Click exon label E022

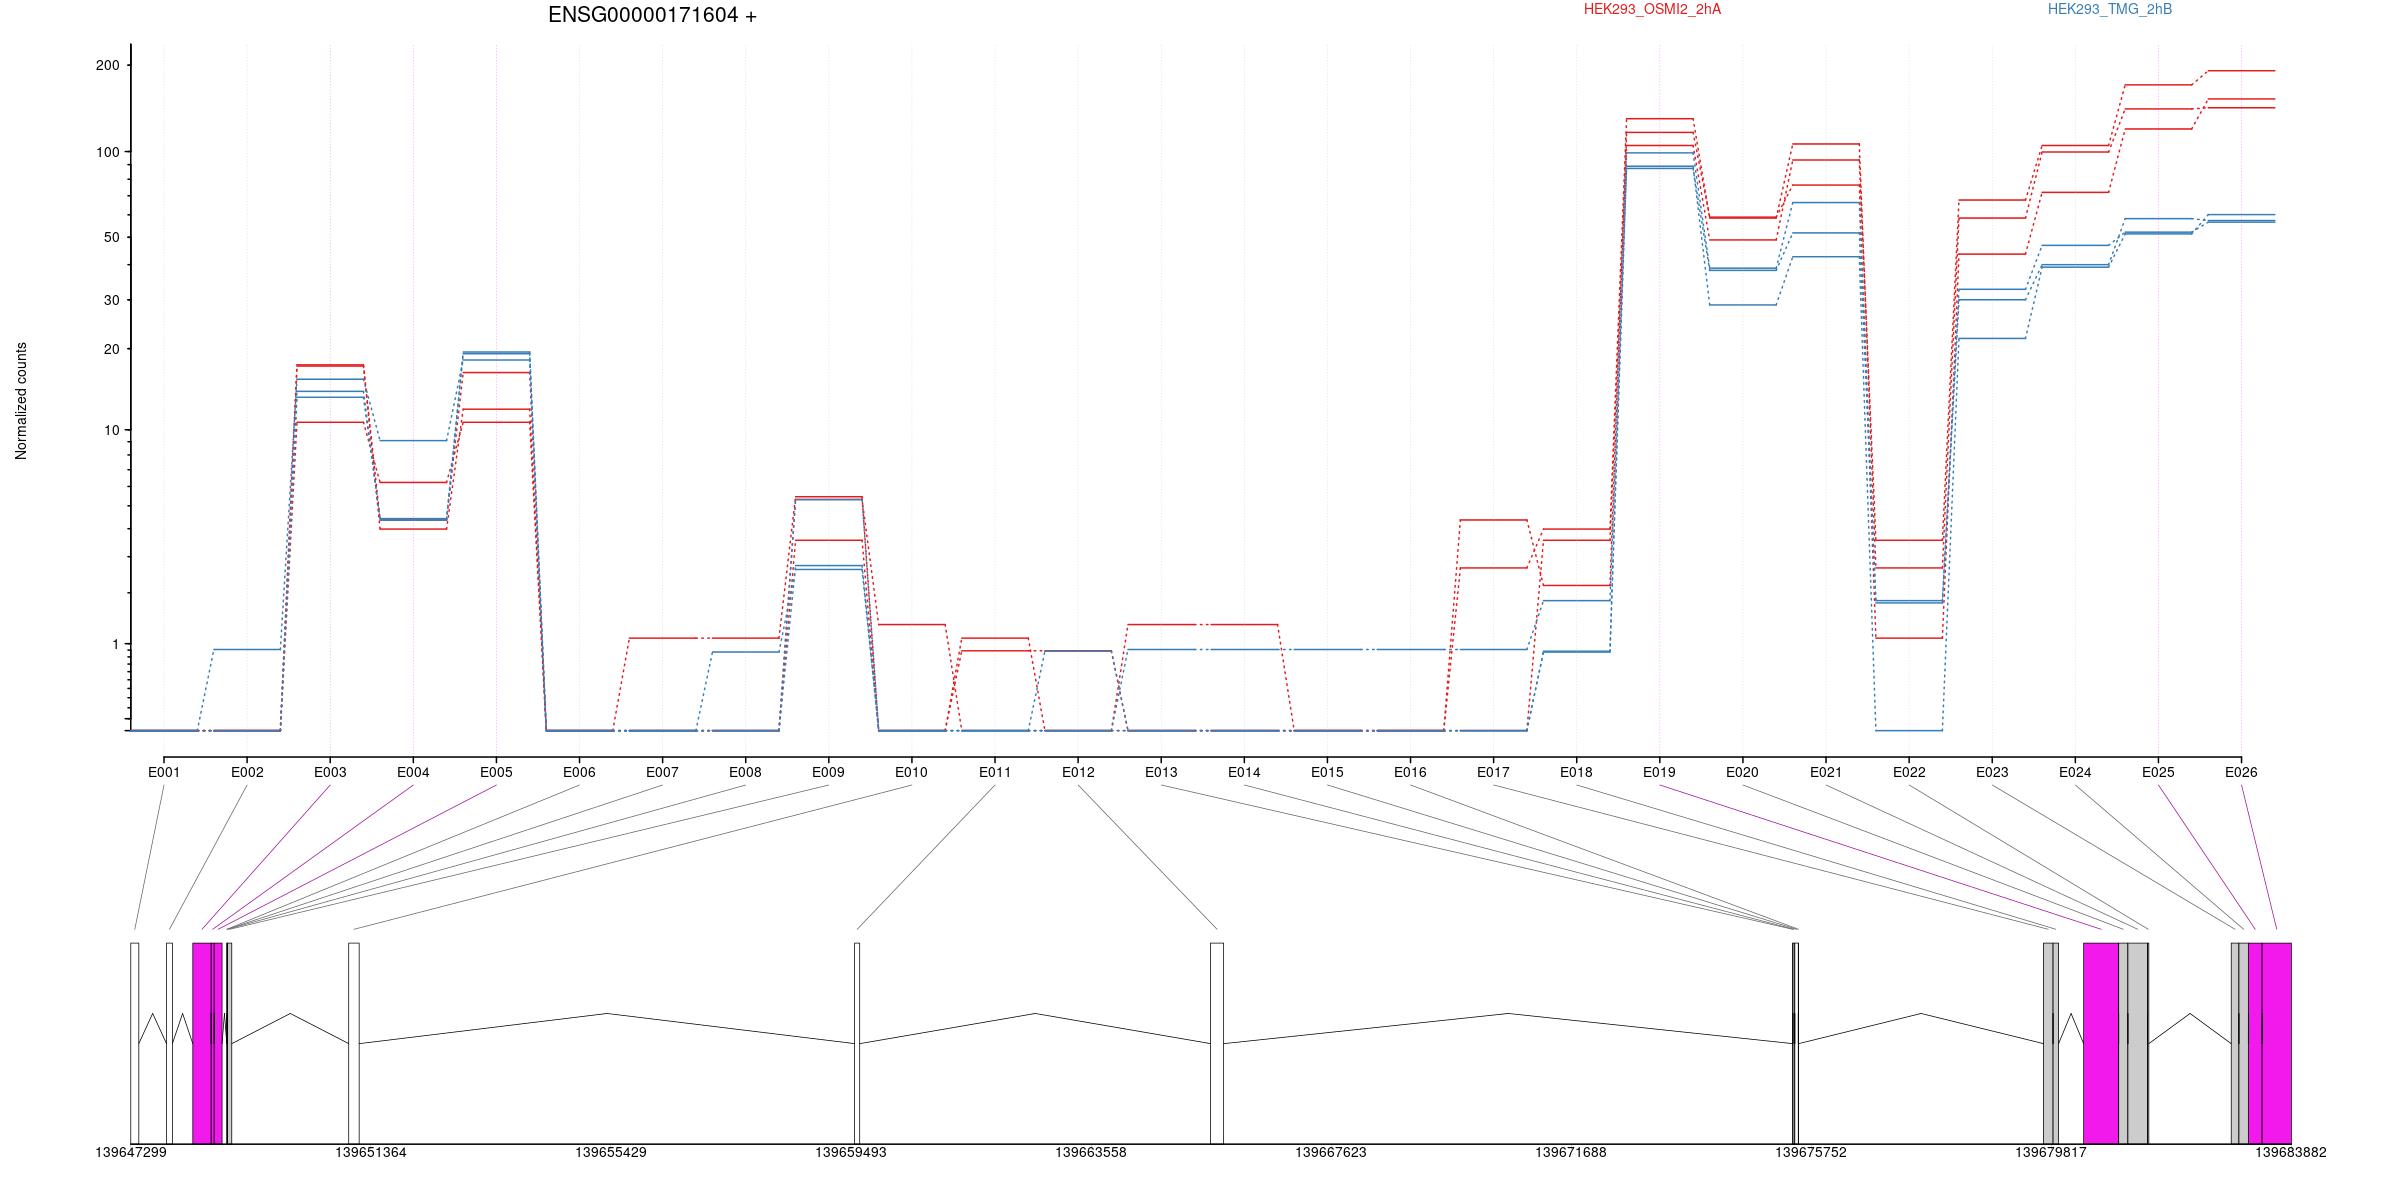pos(1909,772)
